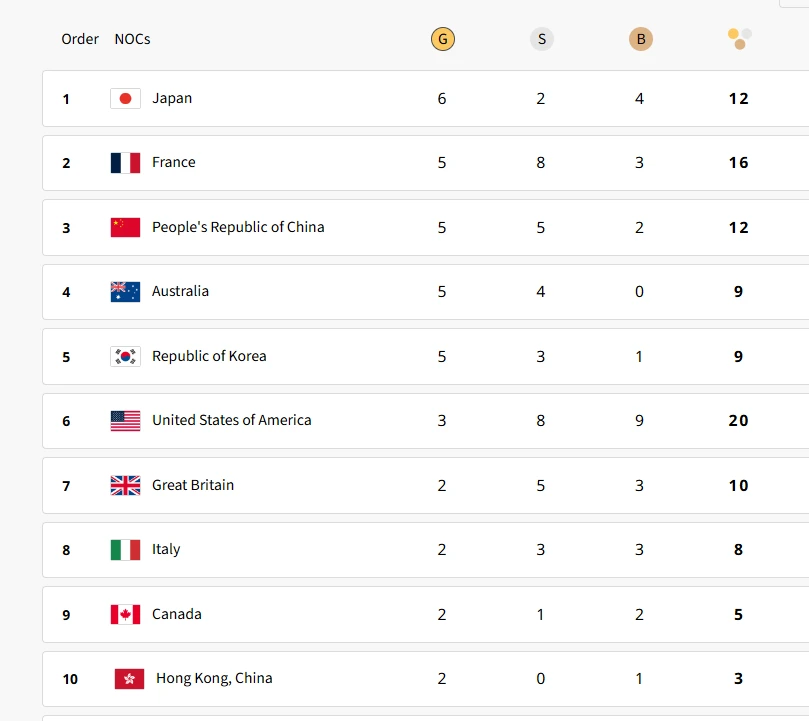Open the Italy country row

pyautogui.click(x=166, y=549)
